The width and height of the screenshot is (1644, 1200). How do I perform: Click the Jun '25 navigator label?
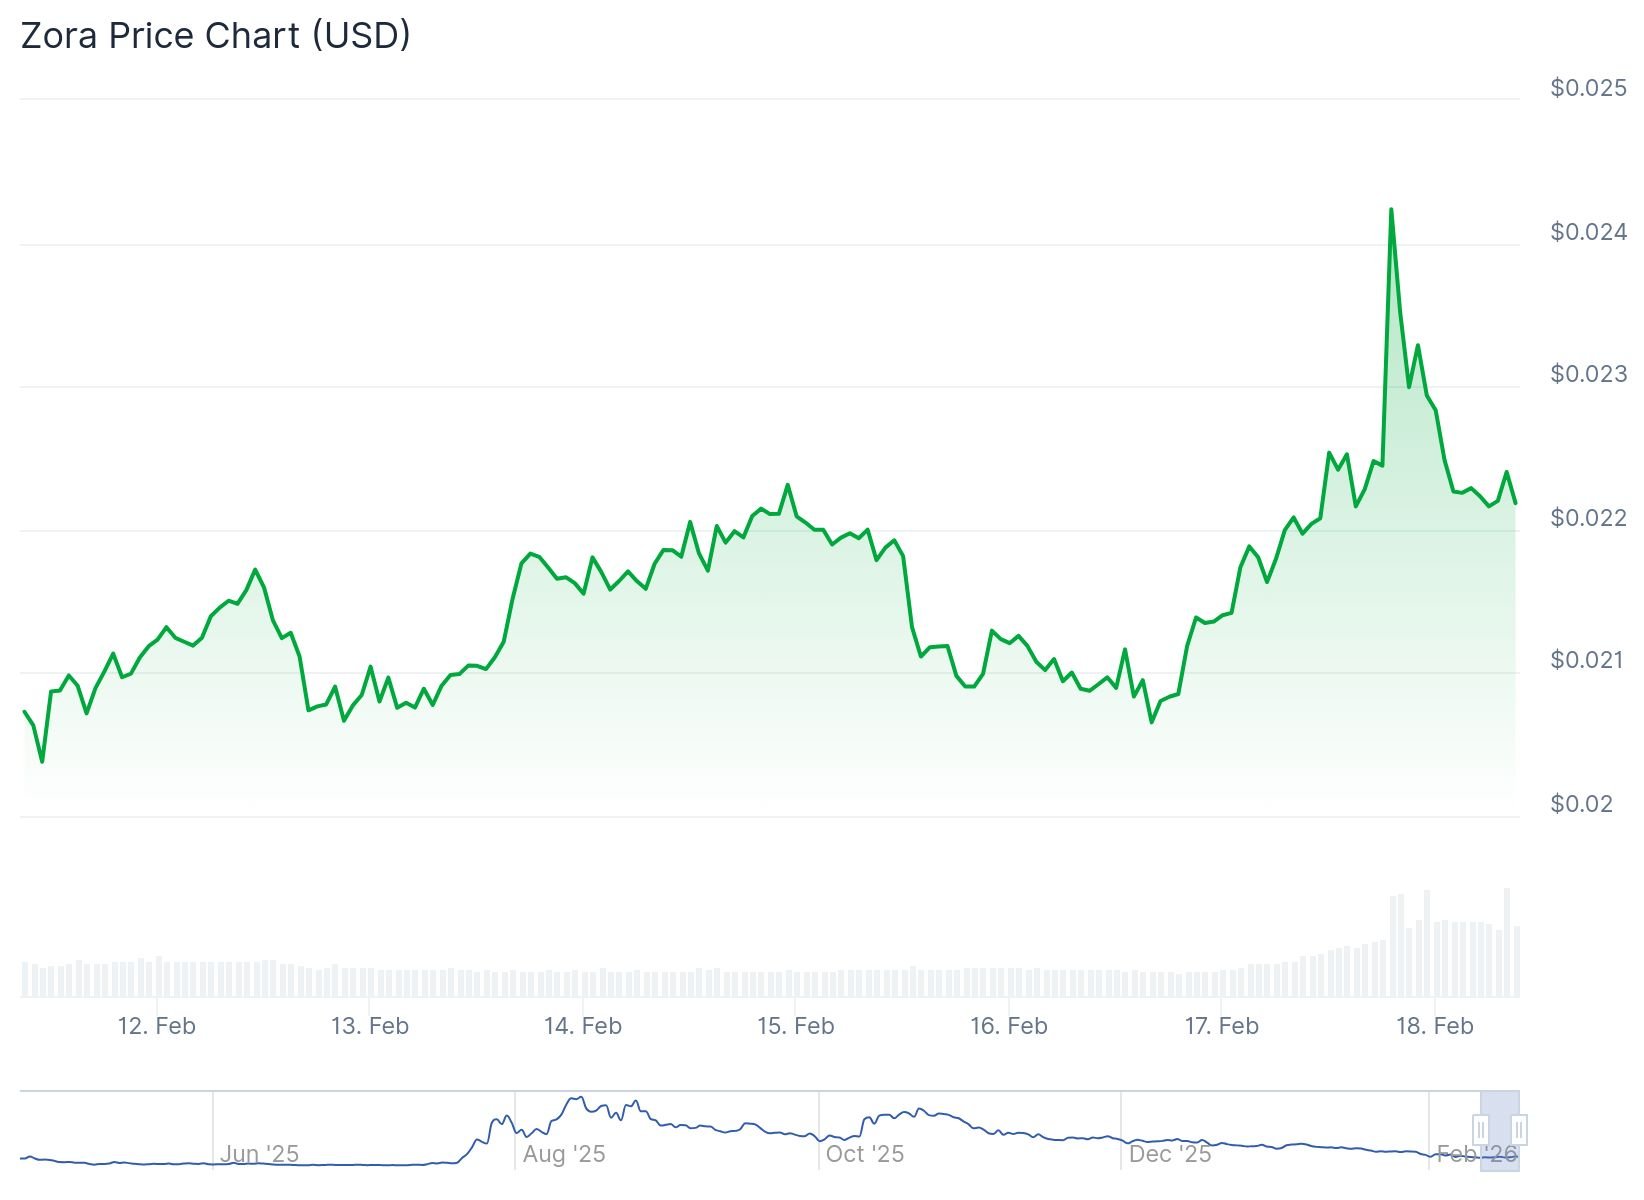(x=259, y=1154)
